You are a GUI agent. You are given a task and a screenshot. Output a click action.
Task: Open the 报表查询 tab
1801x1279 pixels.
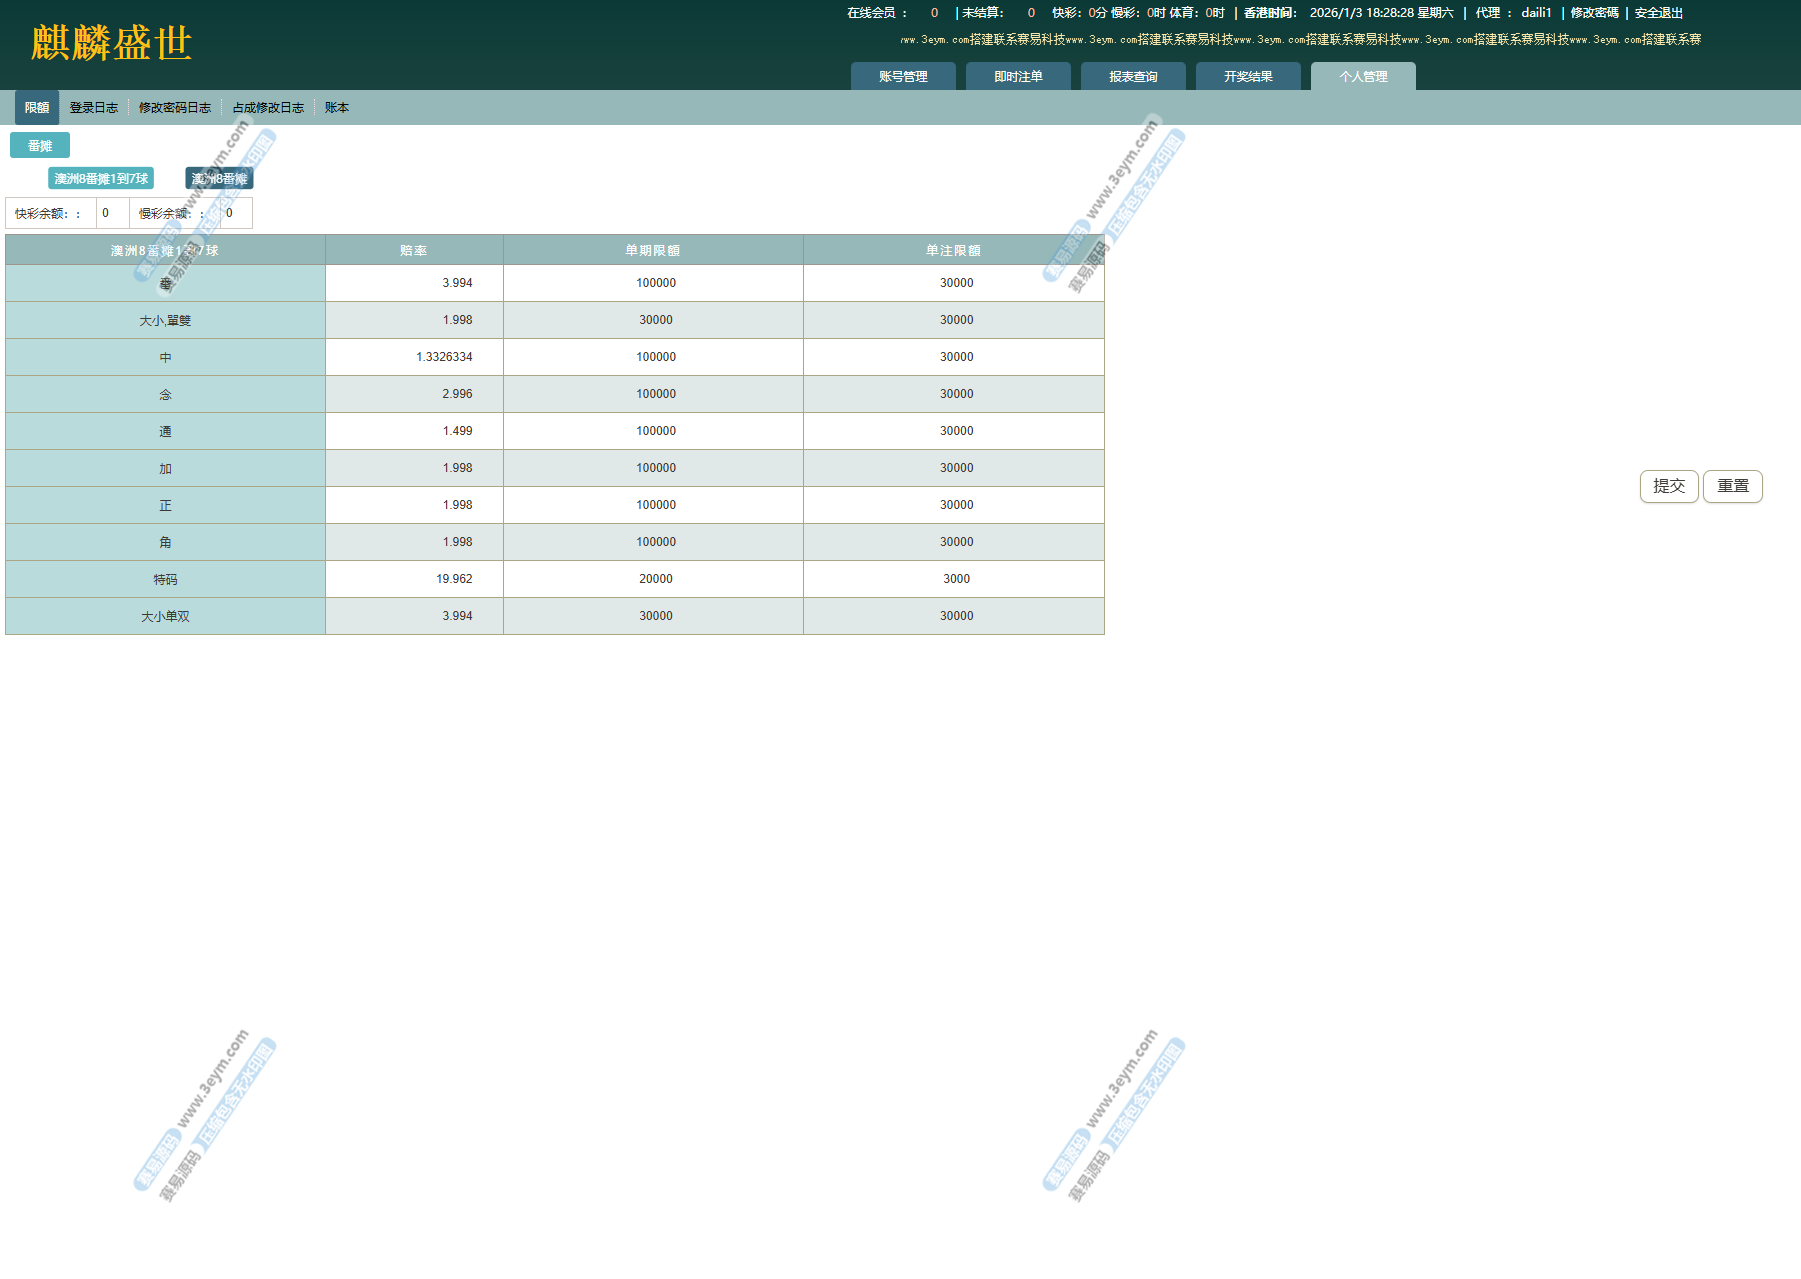point(1133,77)
